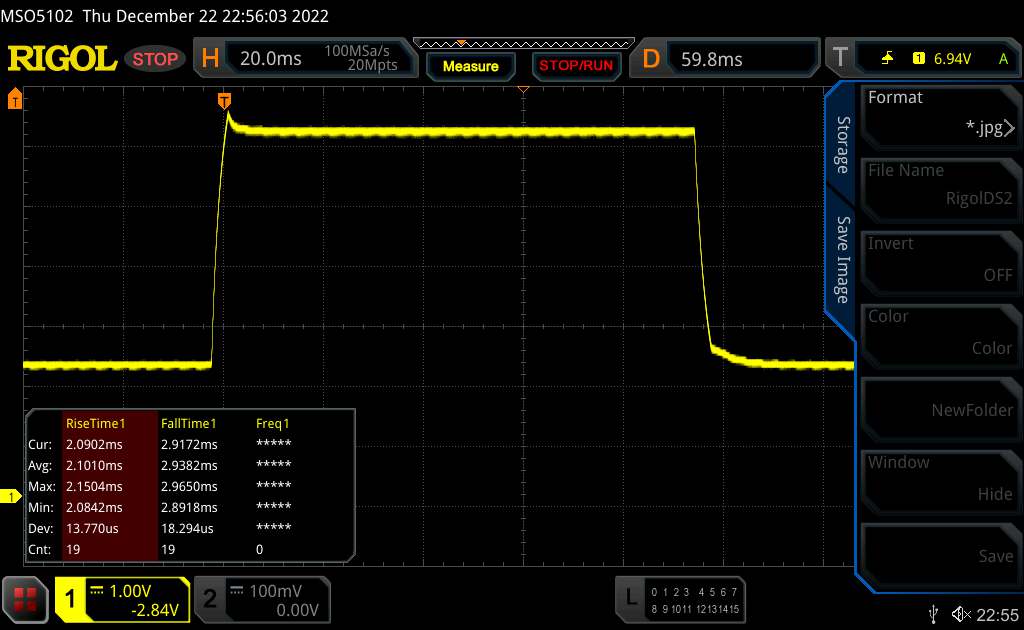Open logic analyzer L channels panel

click(x=680, y=599)
